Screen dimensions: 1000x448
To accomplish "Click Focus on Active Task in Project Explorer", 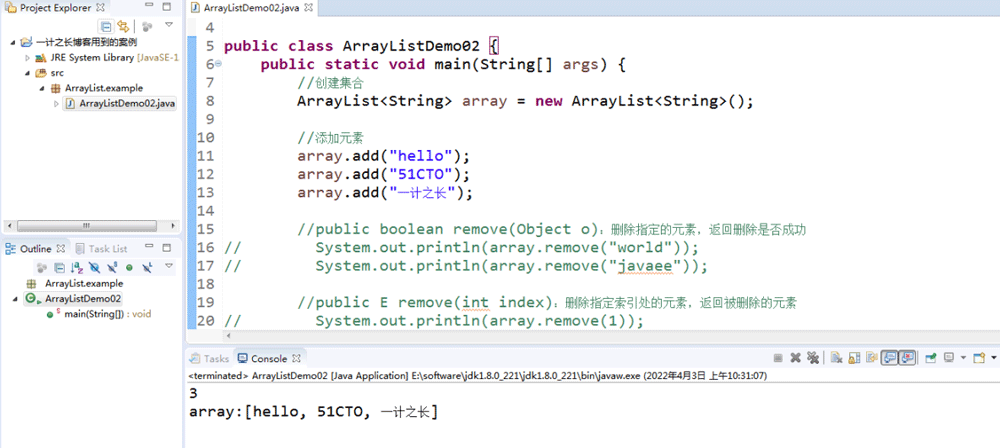I will coord(147,26).
